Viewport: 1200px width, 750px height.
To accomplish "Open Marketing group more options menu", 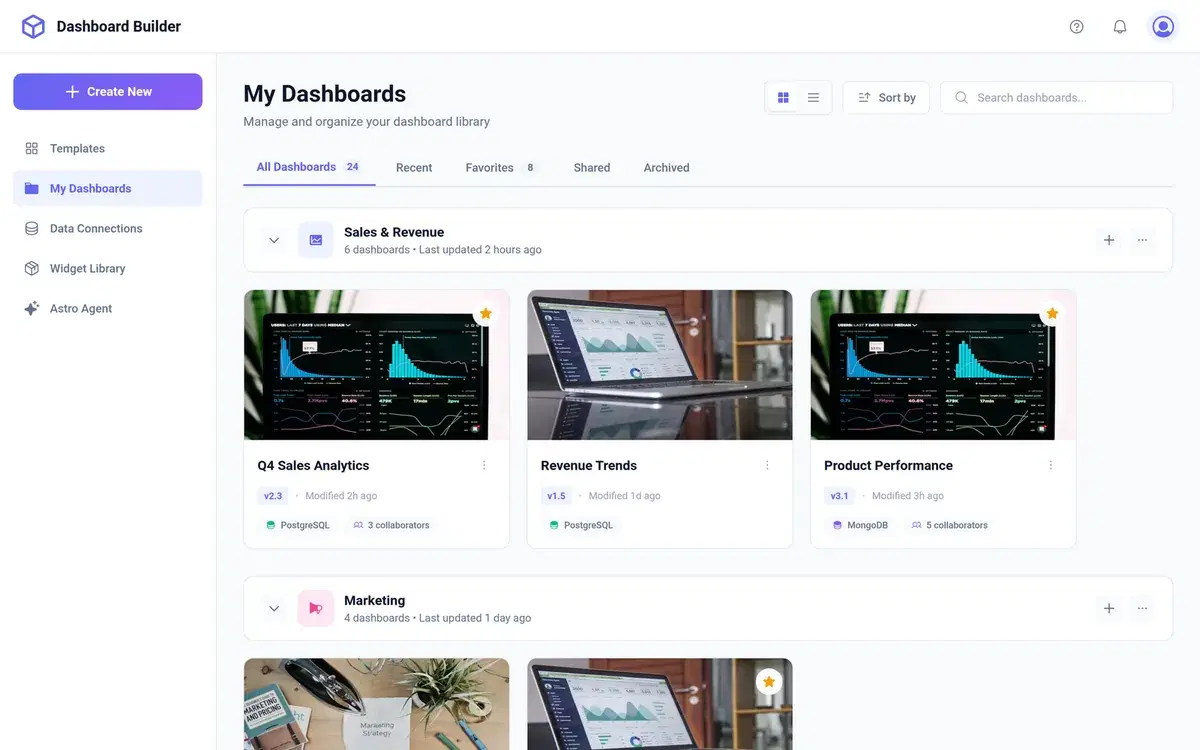I will pyautogui.click(x=1142, y=608).
